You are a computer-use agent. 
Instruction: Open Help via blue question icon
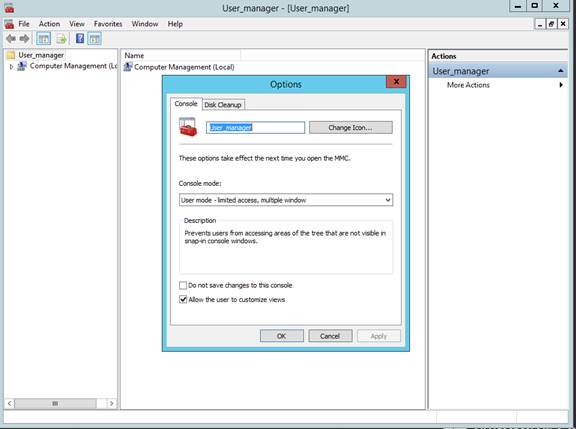(80, 38)
